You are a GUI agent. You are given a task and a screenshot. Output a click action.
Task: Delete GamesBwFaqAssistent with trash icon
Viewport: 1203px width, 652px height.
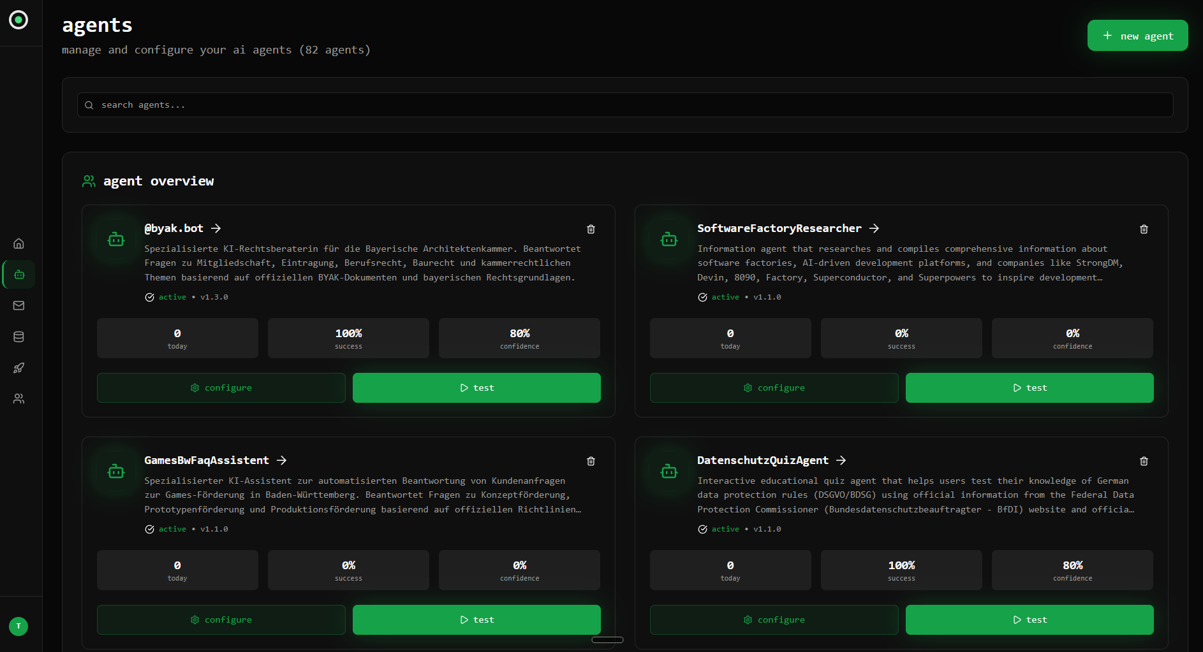591,461
